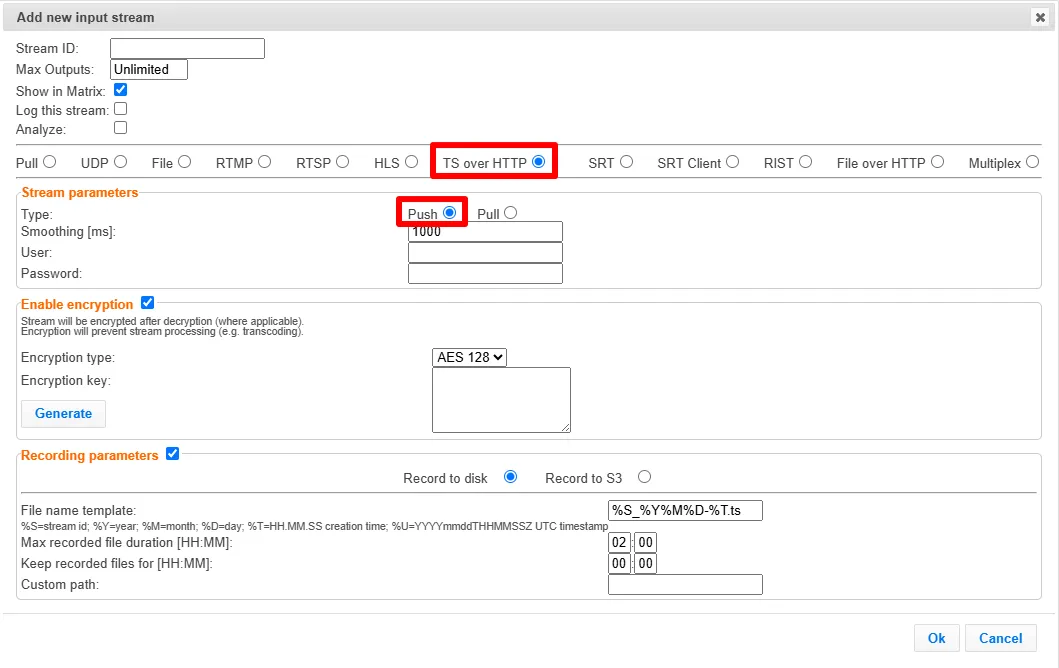Disable the Enable encryption checkbox
The height and width of the screenshot is (668, 1059).
point(147,303)
